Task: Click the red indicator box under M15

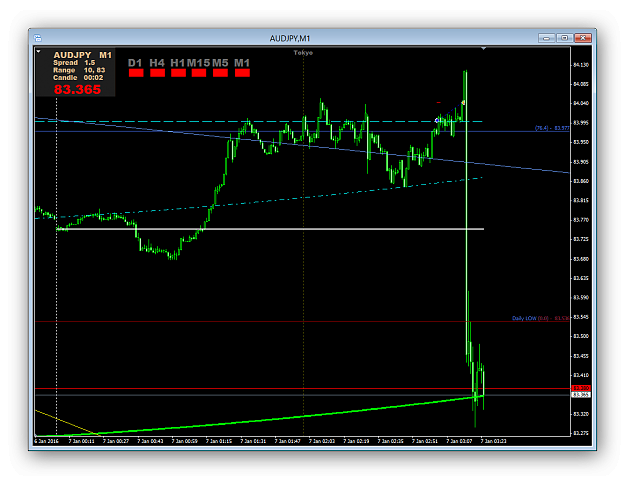Action: [199, 73]
